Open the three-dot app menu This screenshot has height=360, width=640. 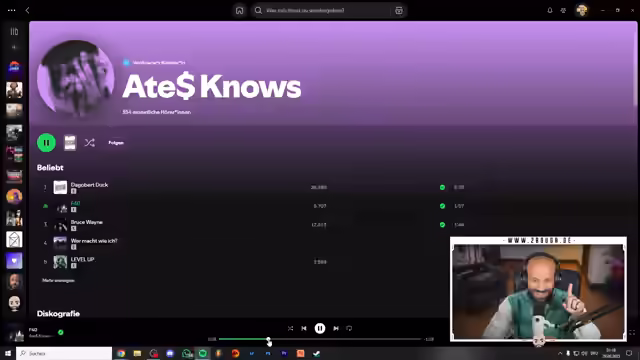[11, 10]
